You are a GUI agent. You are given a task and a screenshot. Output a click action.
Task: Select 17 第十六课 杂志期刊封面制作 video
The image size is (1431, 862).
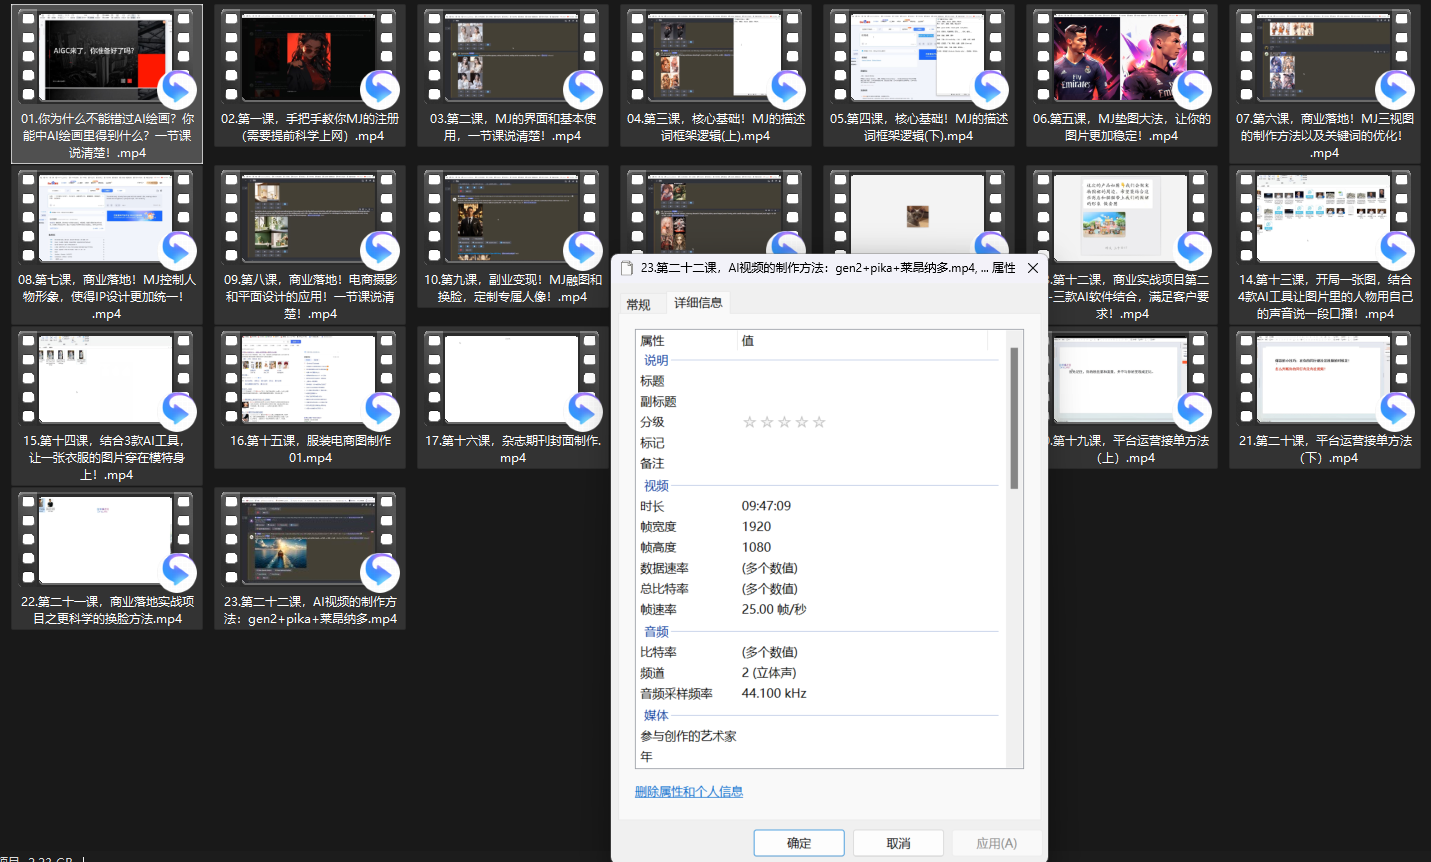click(x=512, y=380)
